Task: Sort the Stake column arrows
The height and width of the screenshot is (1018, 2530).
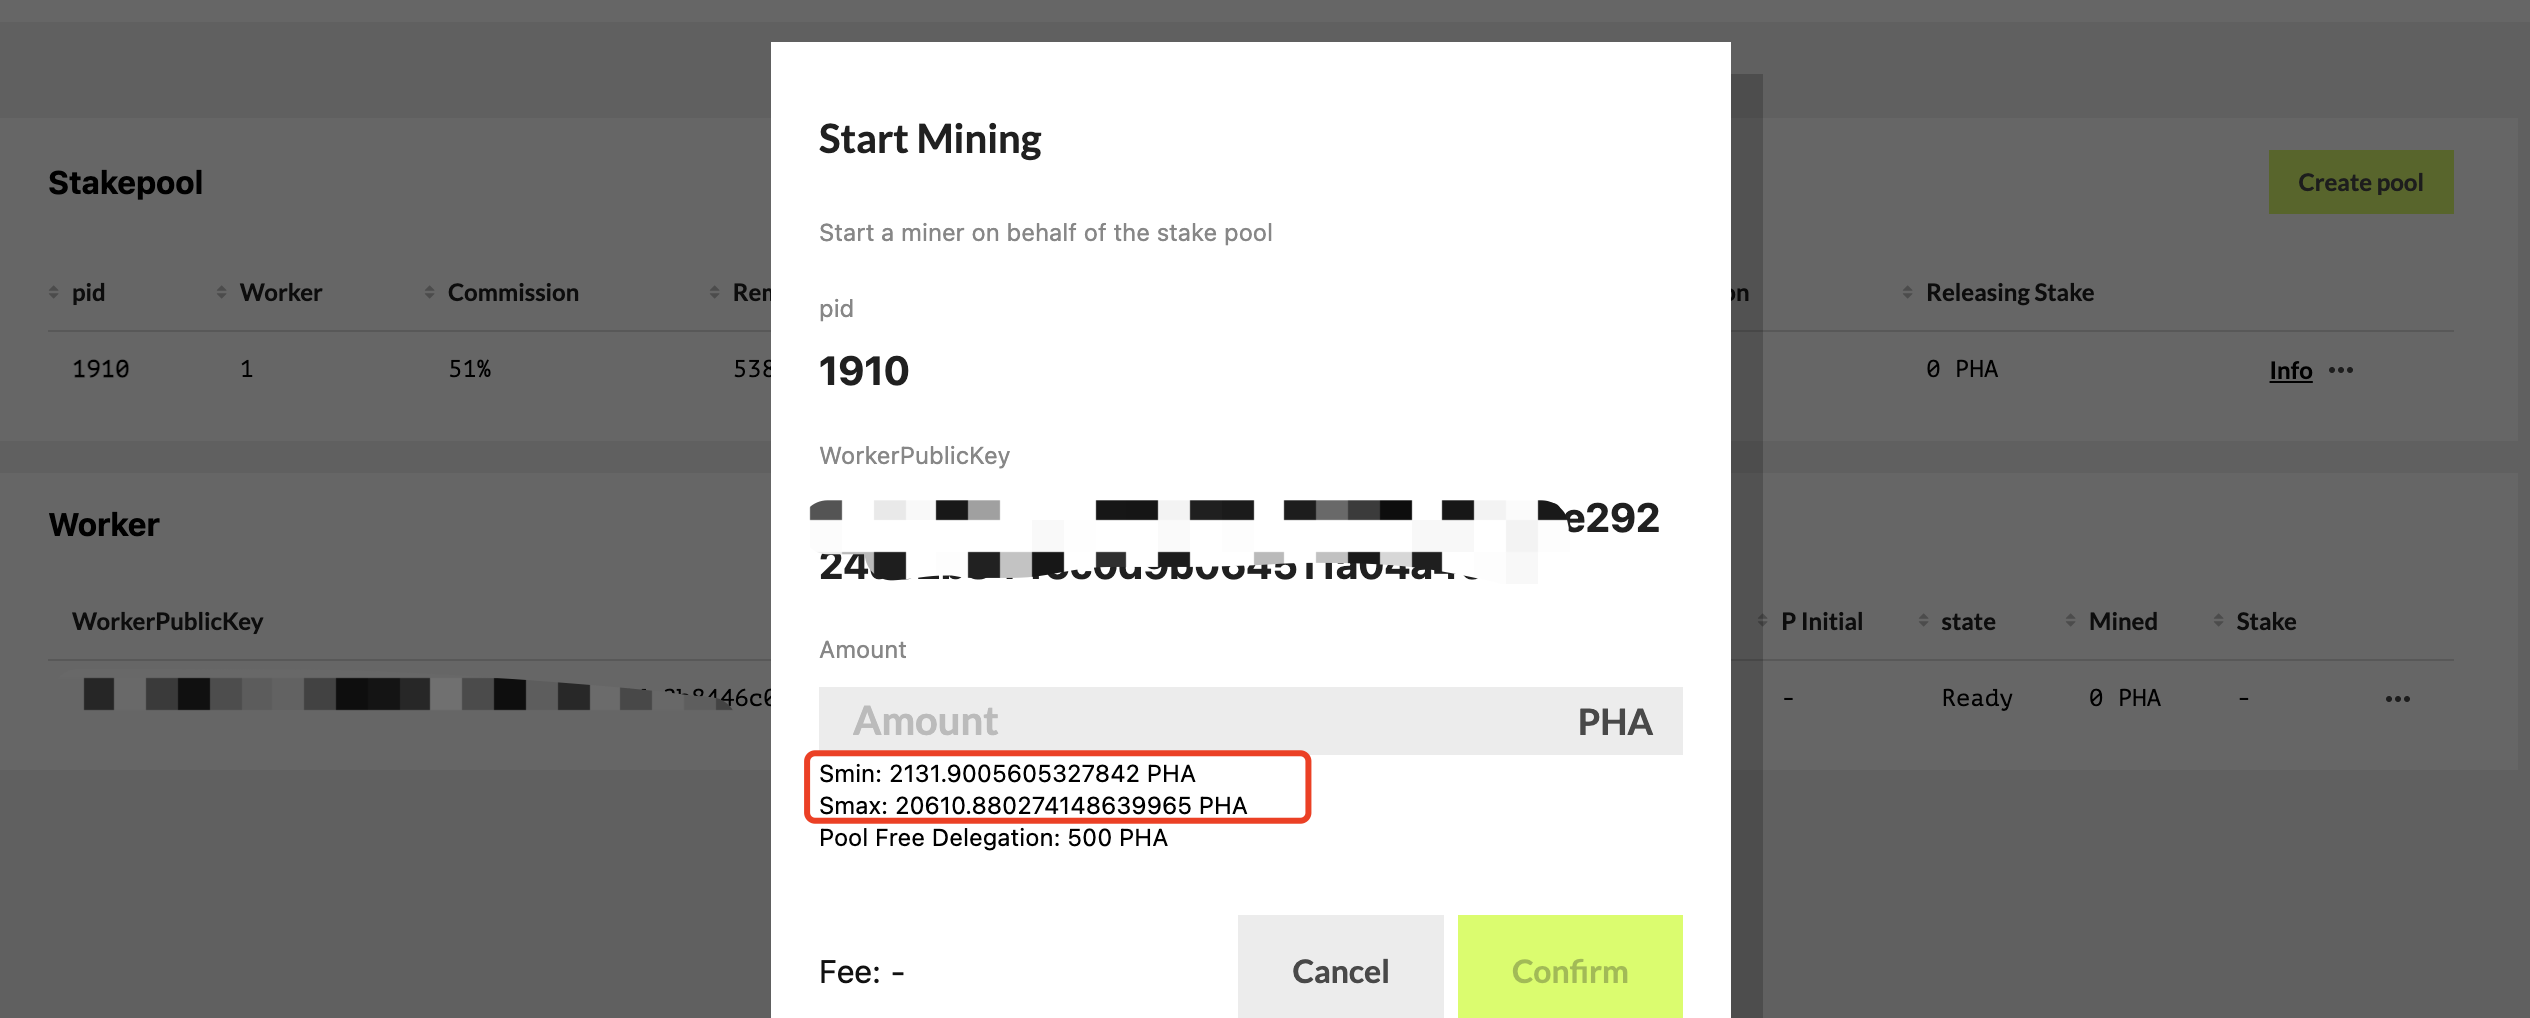Action: pyautogui.click(x=2218, y=621)
